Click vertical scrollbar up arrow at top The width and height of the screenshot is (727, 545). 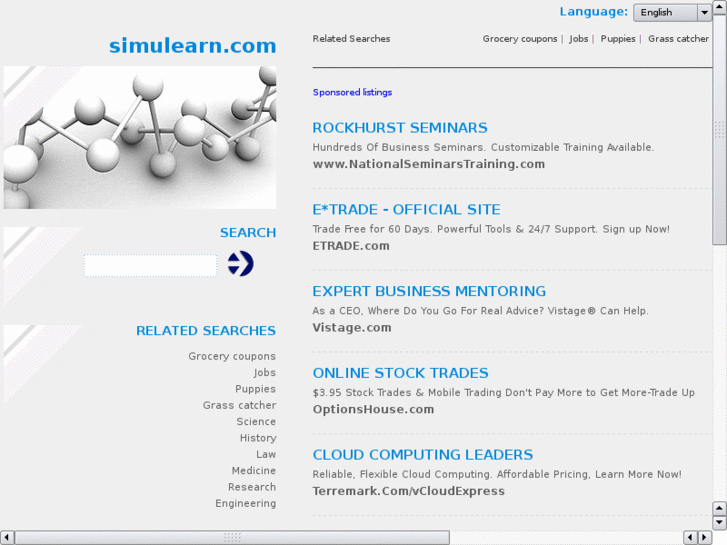[719, 7]
